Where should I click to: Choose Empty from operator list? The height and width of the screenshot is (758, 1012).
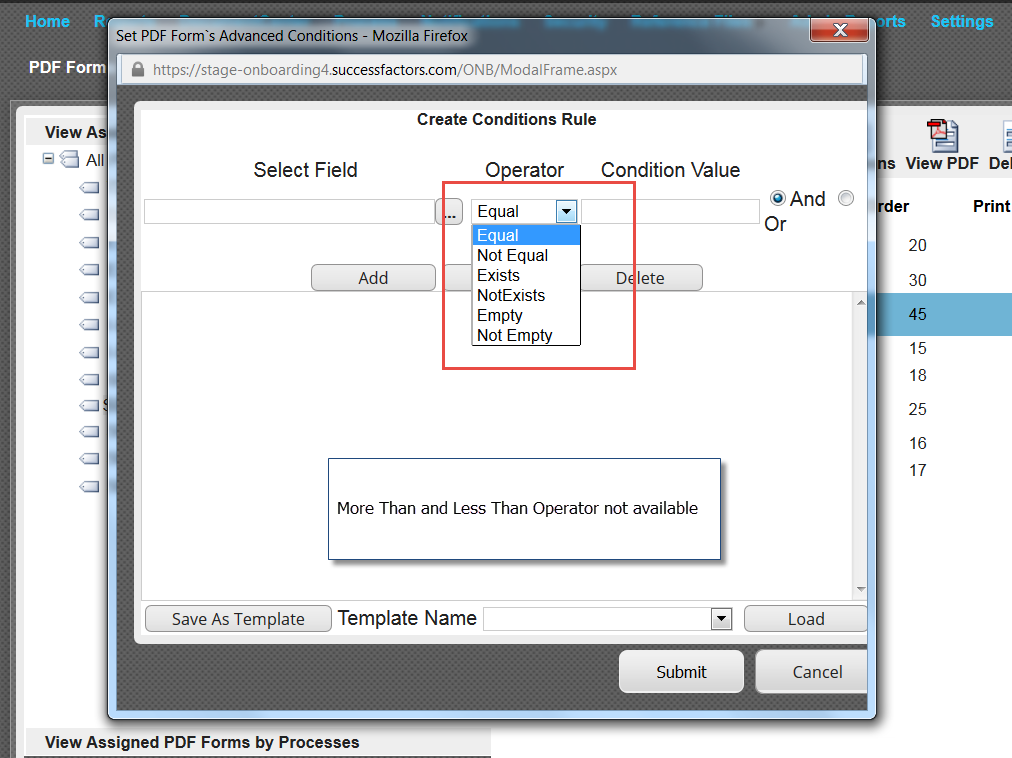click(526, 316)
